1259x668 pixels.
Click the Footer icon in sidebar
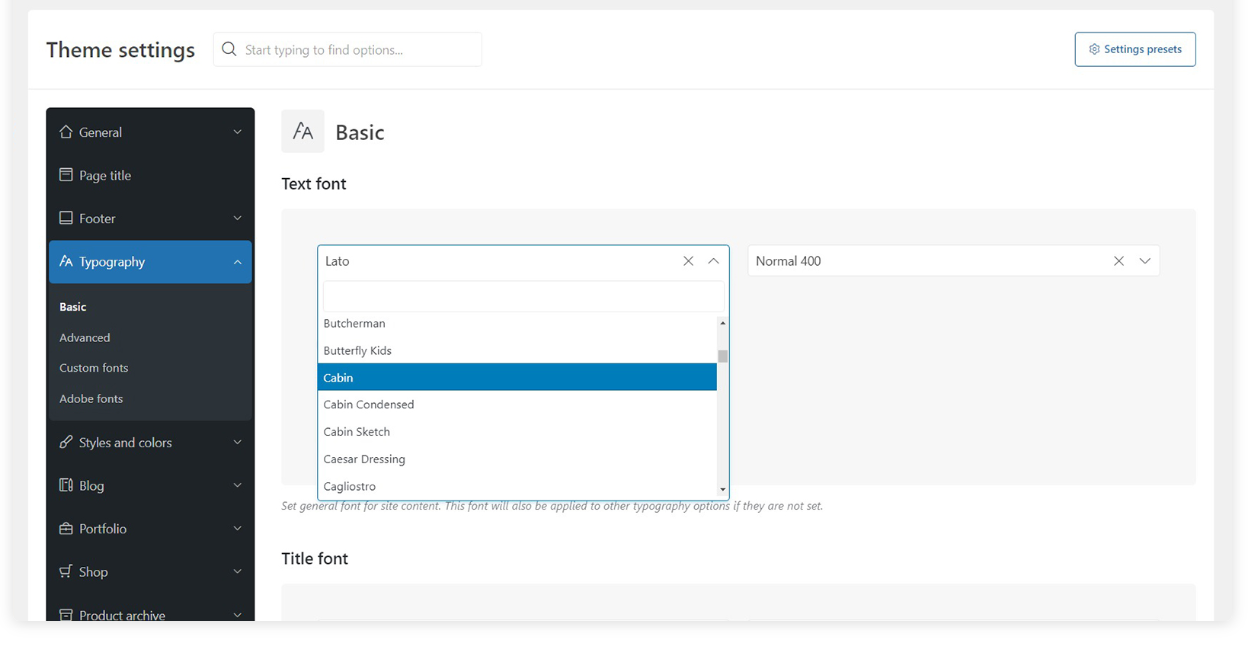pos(66,218)
